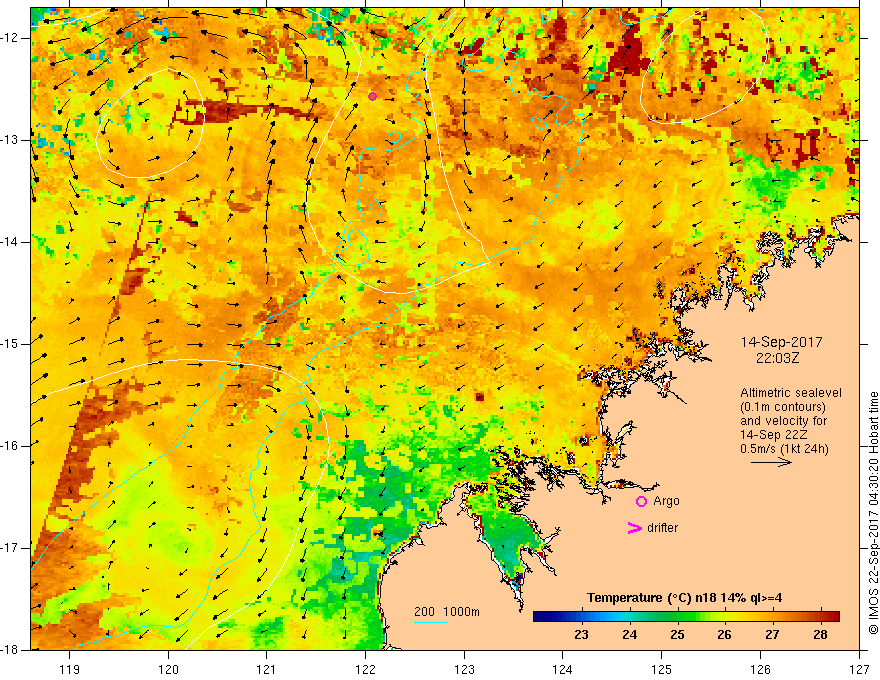The image size is (880, 680).
Task: Click the 'Altimetric sealevel' caption text
Action: (x=791, y=393)
